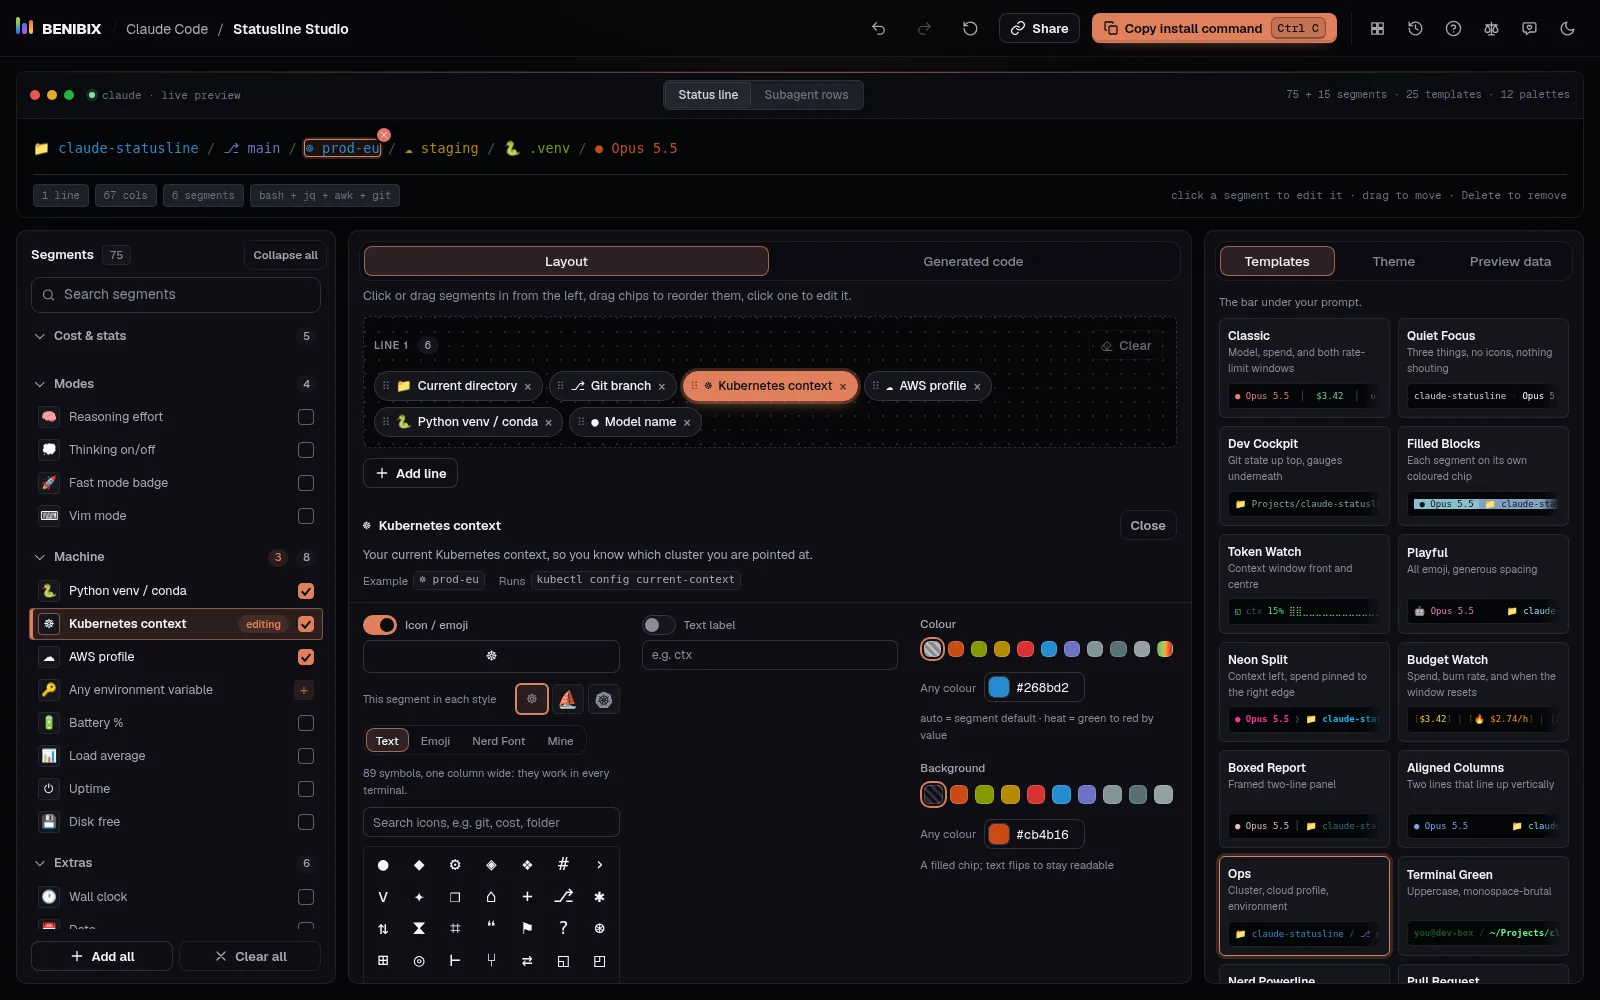Uncheck the Python venv / conda checkbox
Screen dimensions: 1600x1000
pyautogui.click(x=306, y=591)
